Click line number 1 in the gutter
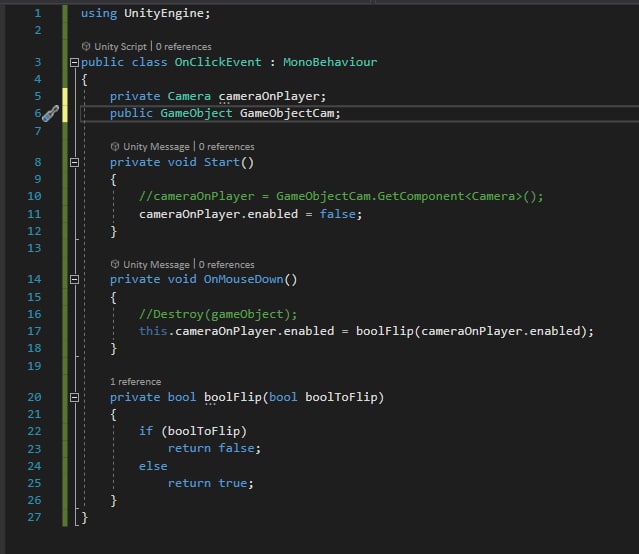 tap(37, 13)
